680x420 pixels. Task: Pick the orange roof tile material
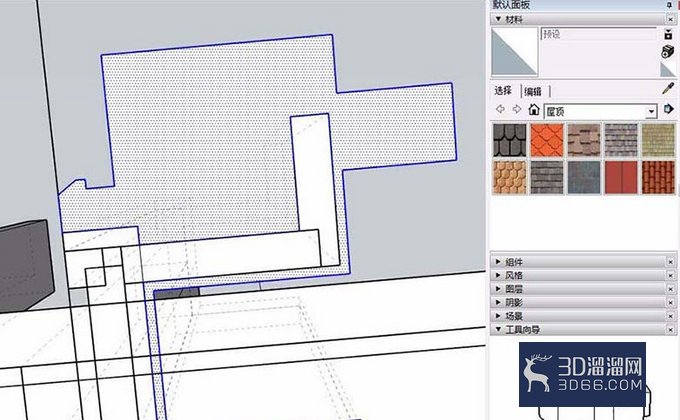(x=547, y=140)
